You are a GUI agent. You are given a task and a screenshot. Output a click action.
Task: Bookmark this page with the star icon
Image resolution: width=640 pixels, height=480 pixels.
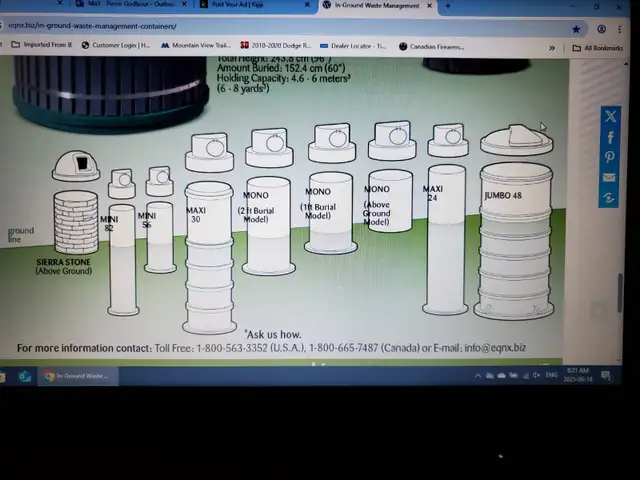(577, 28)
